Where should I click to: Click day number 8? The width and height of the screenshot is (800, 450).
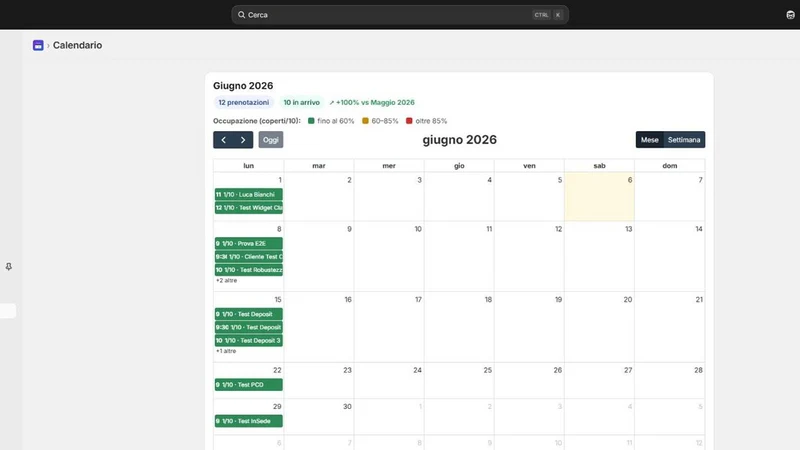(x=279, y=229)
